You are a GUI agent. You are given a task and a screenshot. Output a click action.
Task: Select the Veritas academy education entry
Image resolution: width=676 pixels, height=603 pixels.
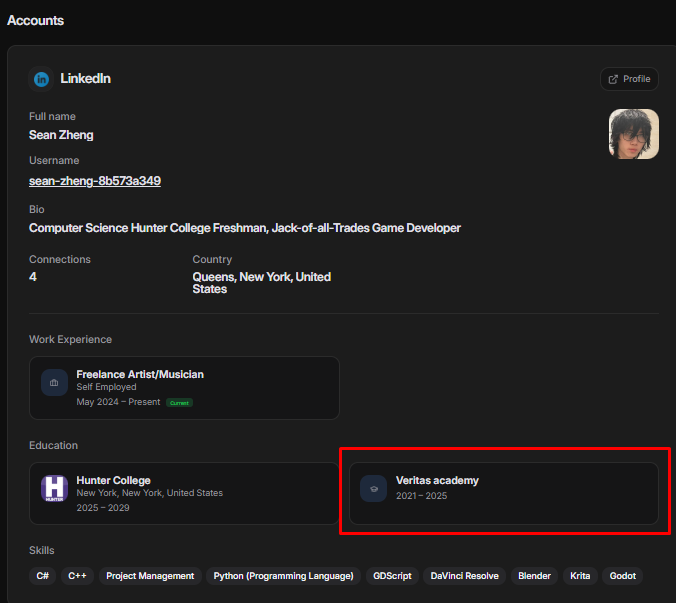504,494
